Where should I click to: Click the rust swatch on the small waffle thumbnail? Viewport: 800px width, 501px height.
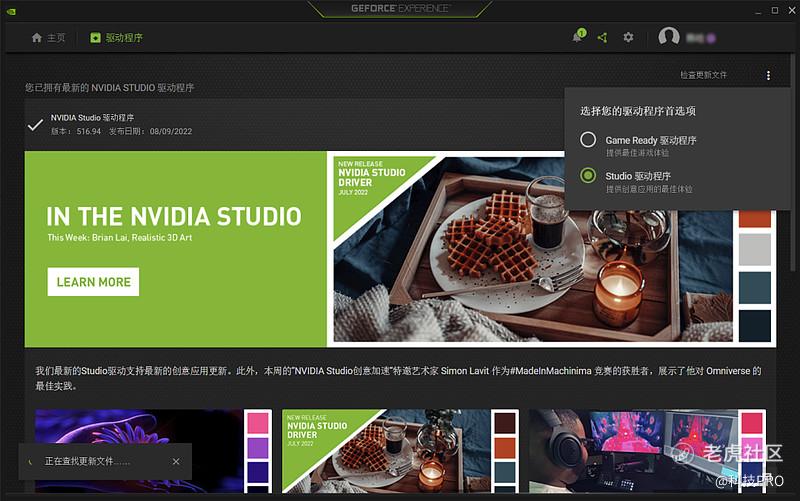point(505,447)
